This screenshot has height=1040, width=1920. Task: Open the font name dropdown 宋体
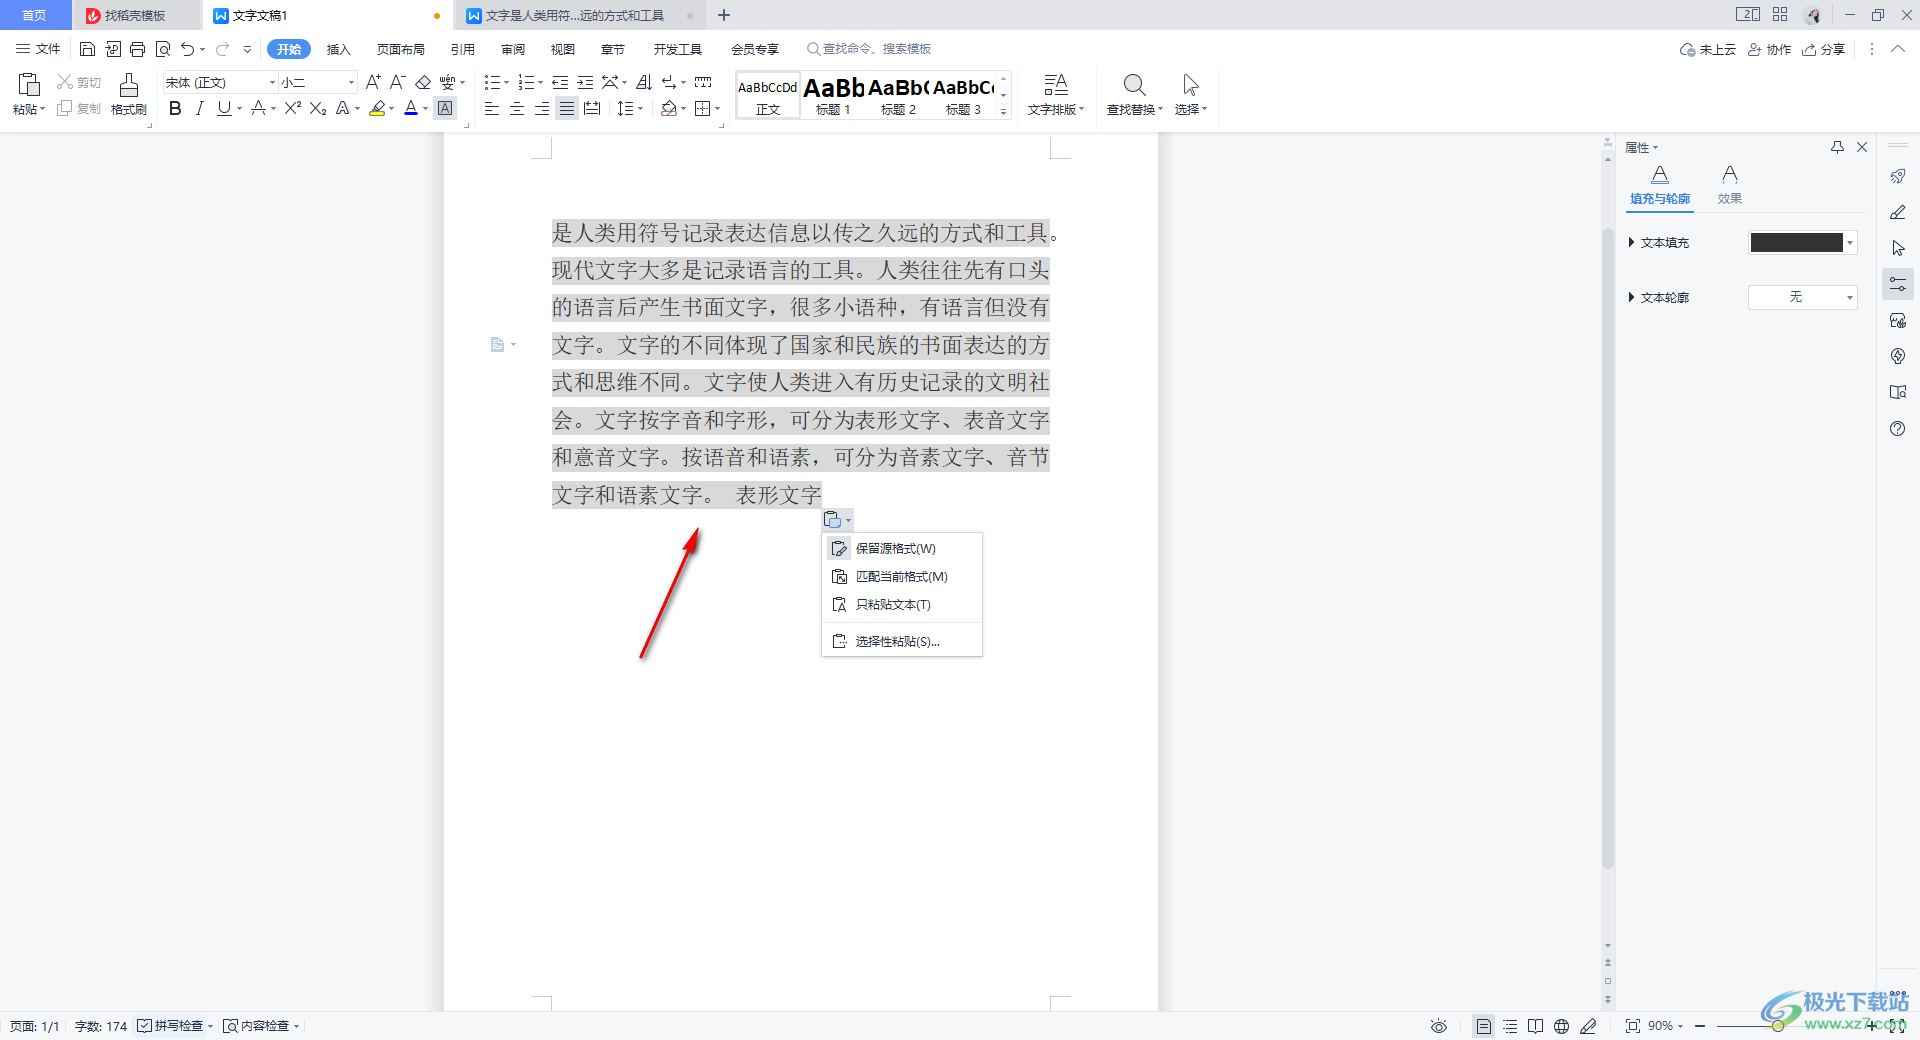point(272,82)
